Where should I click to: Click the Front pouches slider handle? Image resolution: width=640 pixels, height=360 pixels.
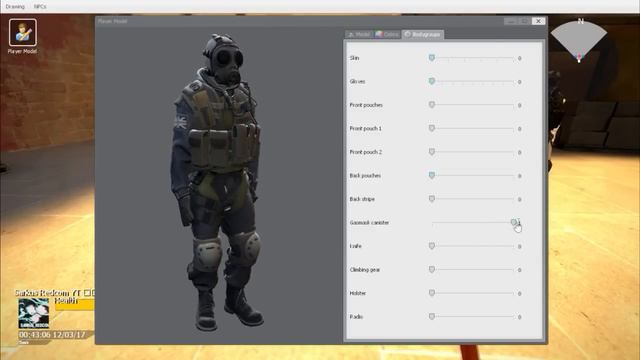432,105
